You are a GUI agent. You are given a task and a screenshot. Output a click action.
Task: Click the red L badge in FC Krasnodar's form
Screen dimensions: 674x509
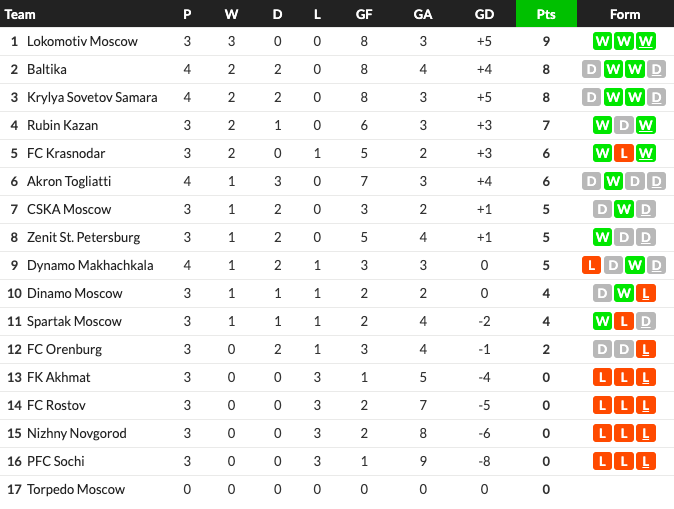pos(624,153)
